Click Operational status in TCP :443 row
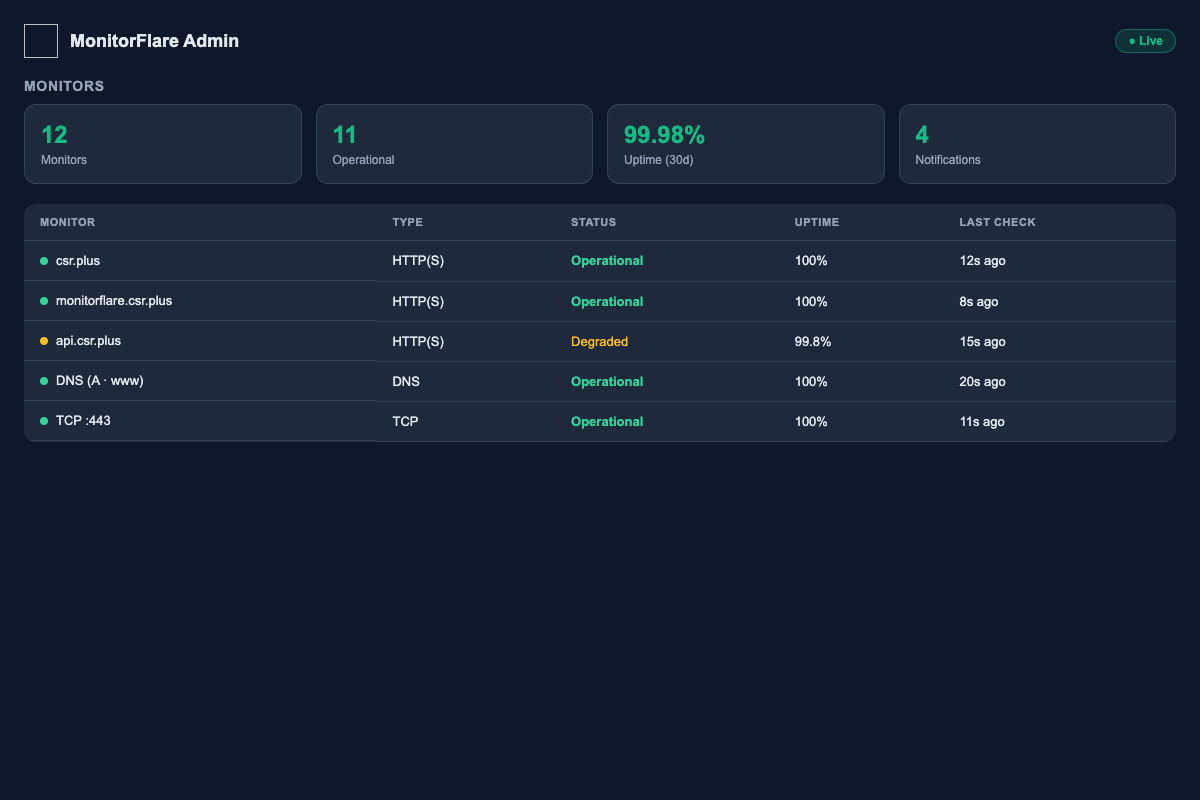1200x800 pixels. (607, 422)
